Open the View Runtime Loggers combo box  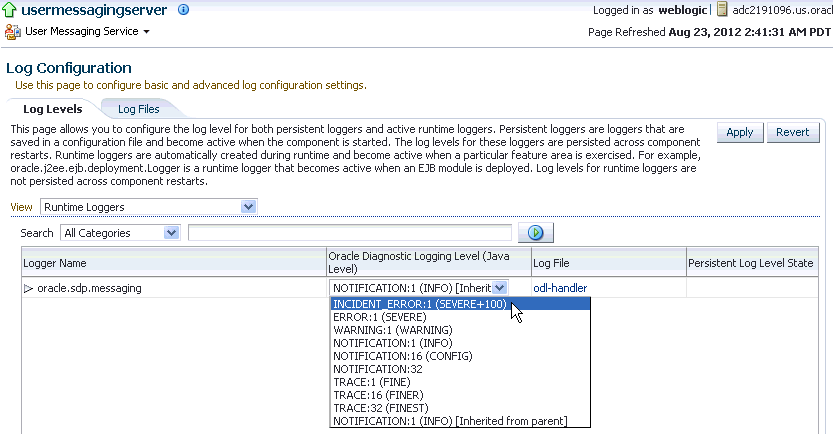tap(149, 207)
